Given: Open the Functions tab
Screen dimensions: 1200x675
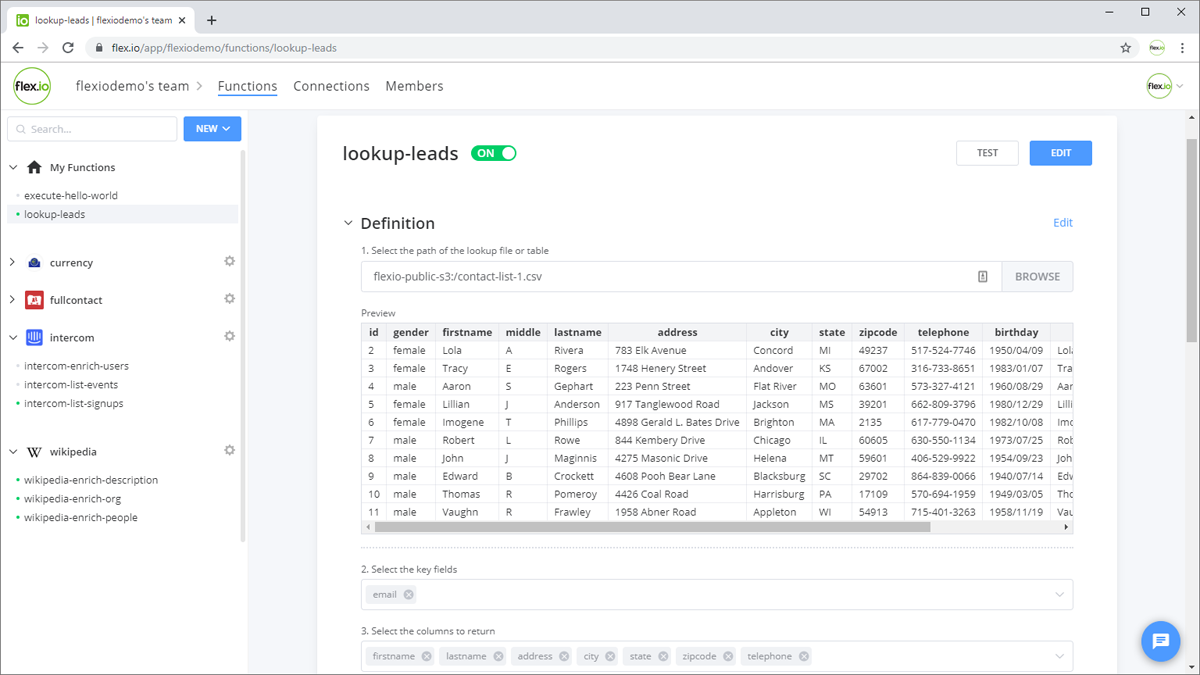Looking at the screenshot, I should pyautogui.click(x=247, y=86).
